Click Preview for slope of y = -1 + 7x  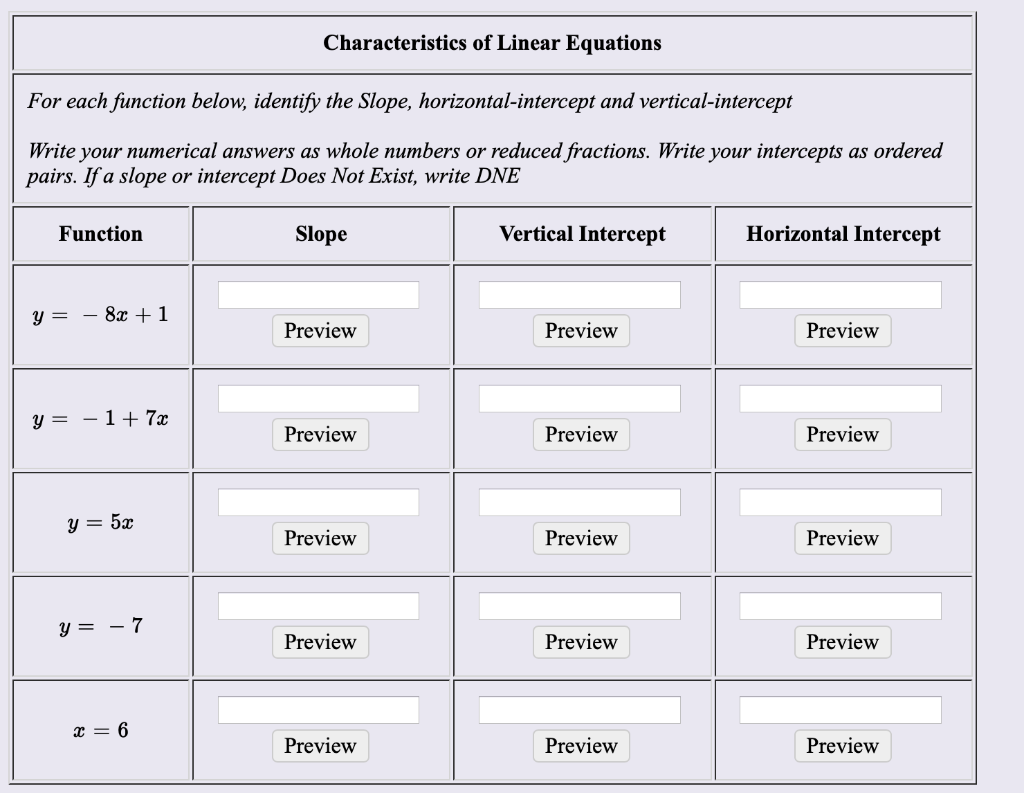(320, 435)
